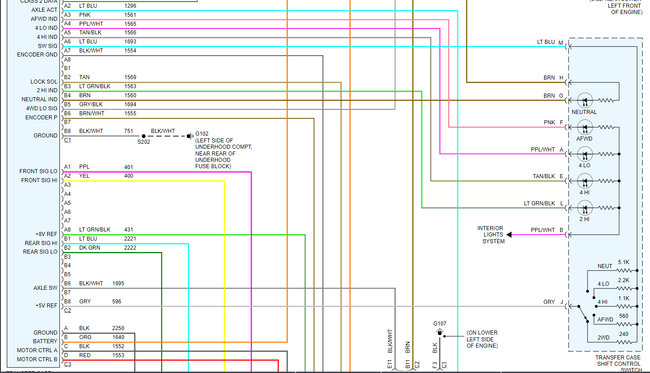
Task: Click circuit number 2221
Action: coord(130,239)
